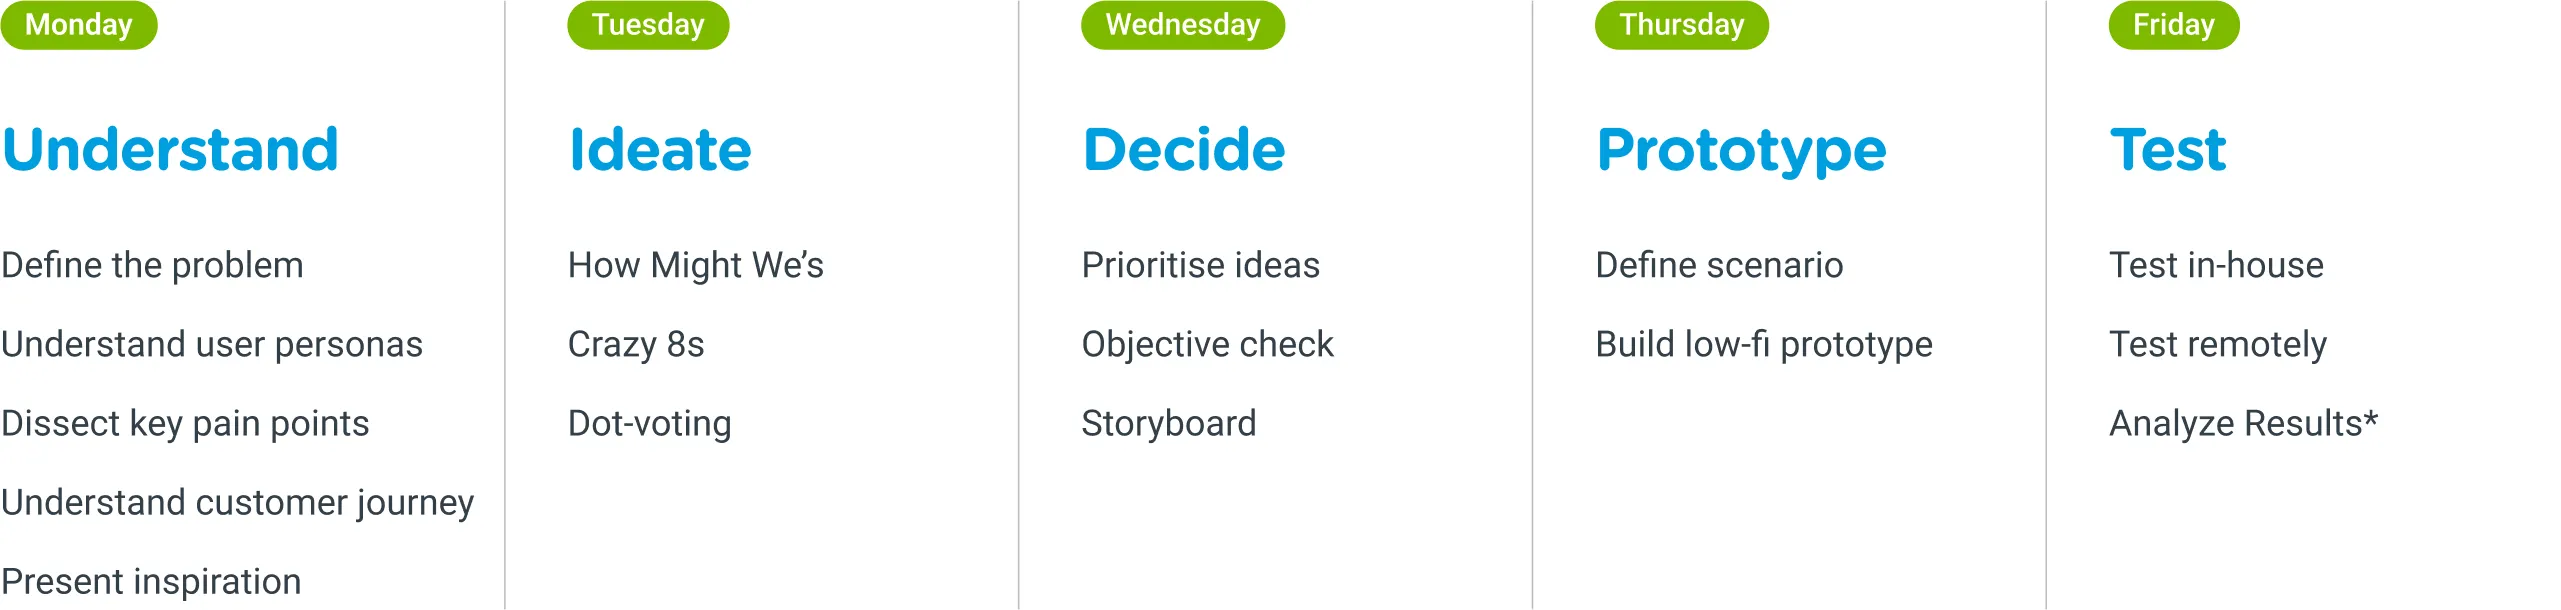Viewport: 2561px width, 610px height.
Task: Select the Prototype heading
Action: 1741,152
